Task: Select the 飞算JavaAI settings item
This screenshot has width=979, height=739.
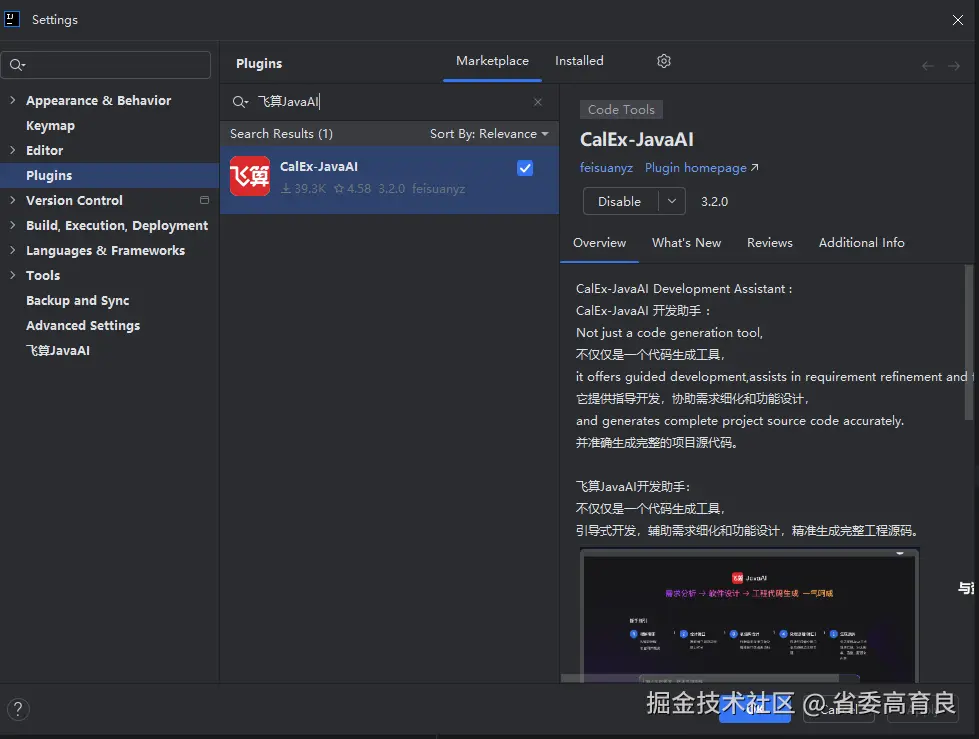Action: coord(57,350)
